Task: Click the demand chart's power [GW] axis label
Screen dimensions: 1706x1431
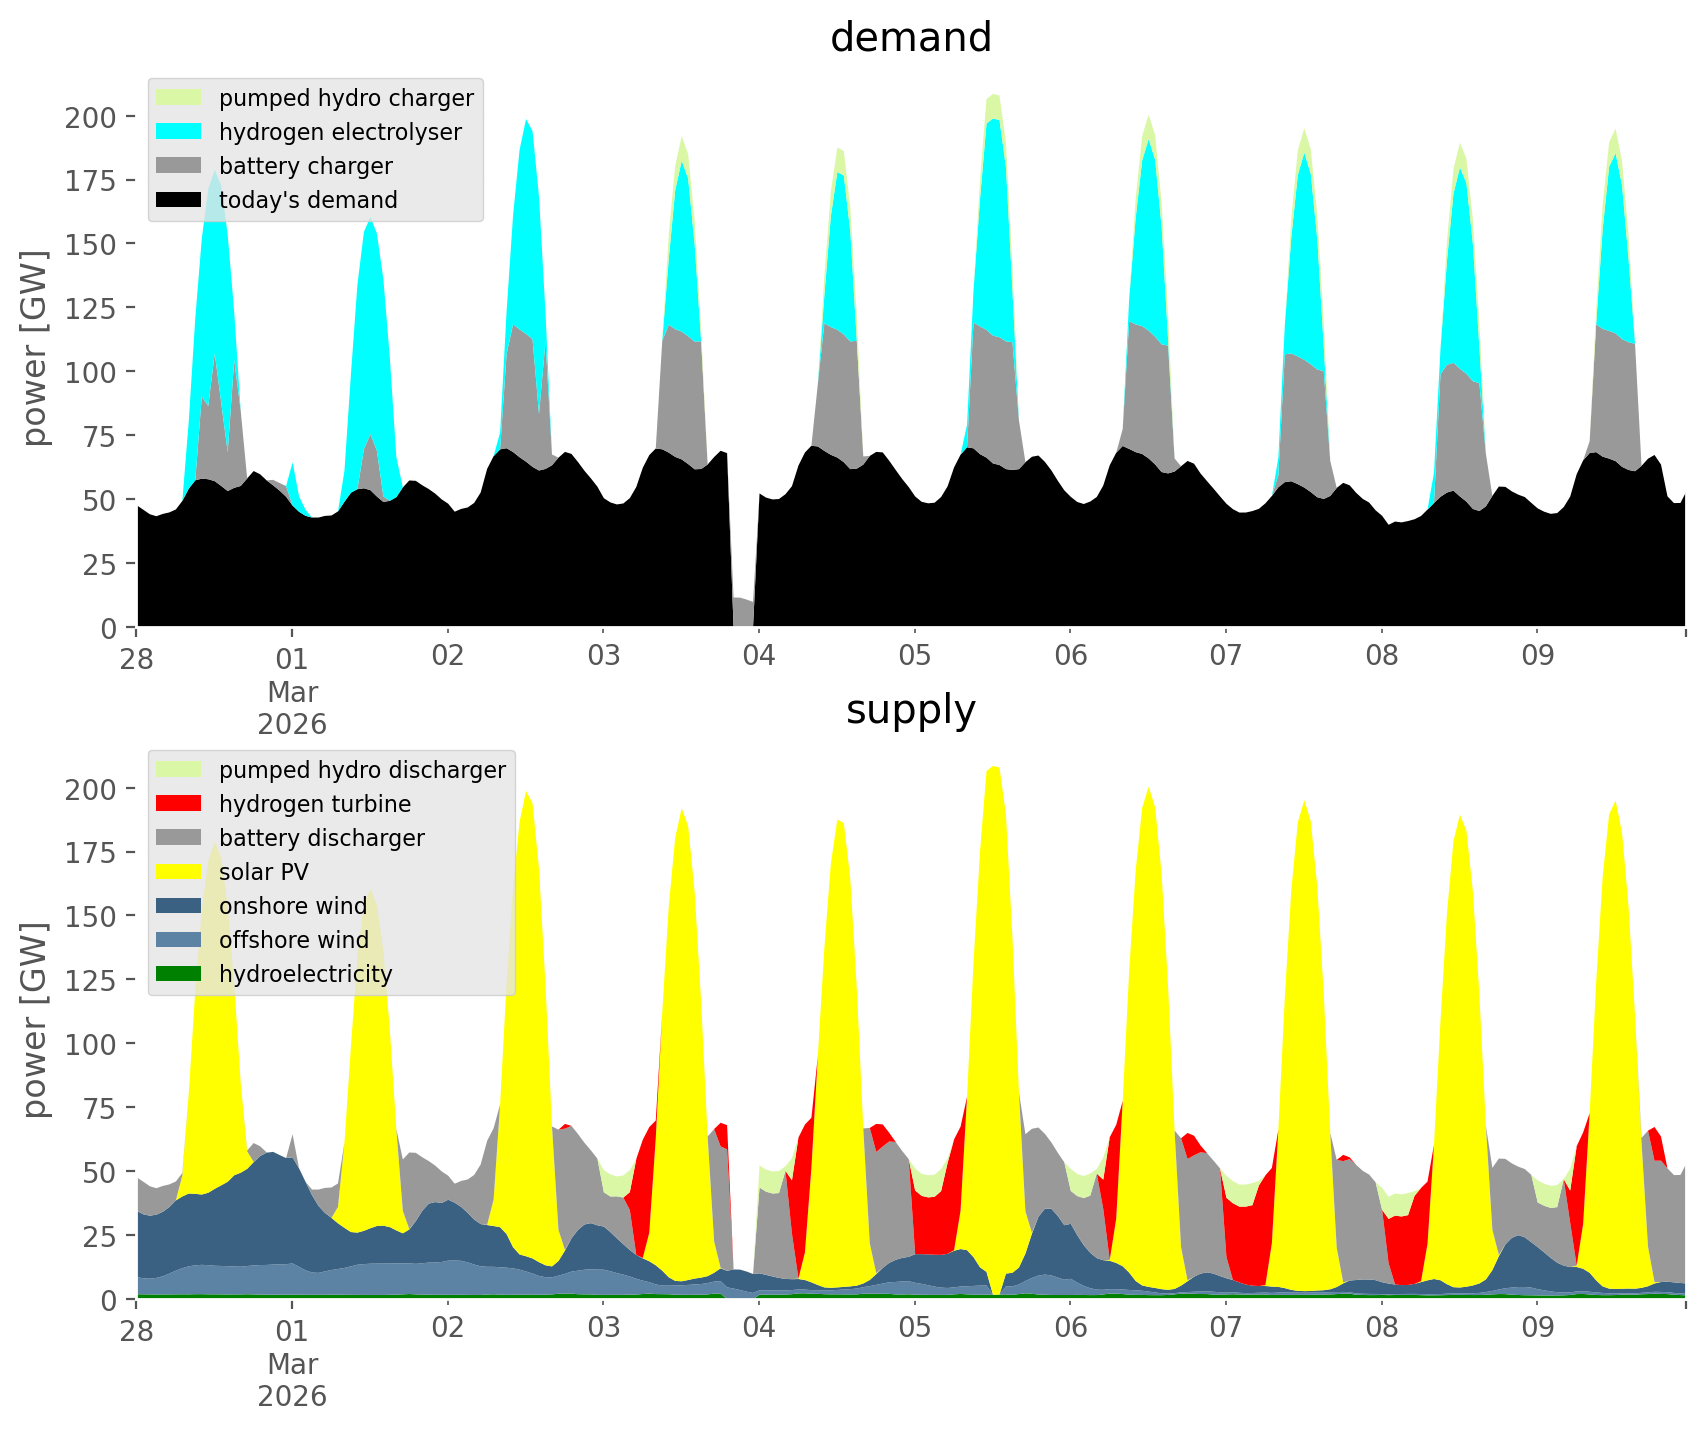Action: coord(35,348)
